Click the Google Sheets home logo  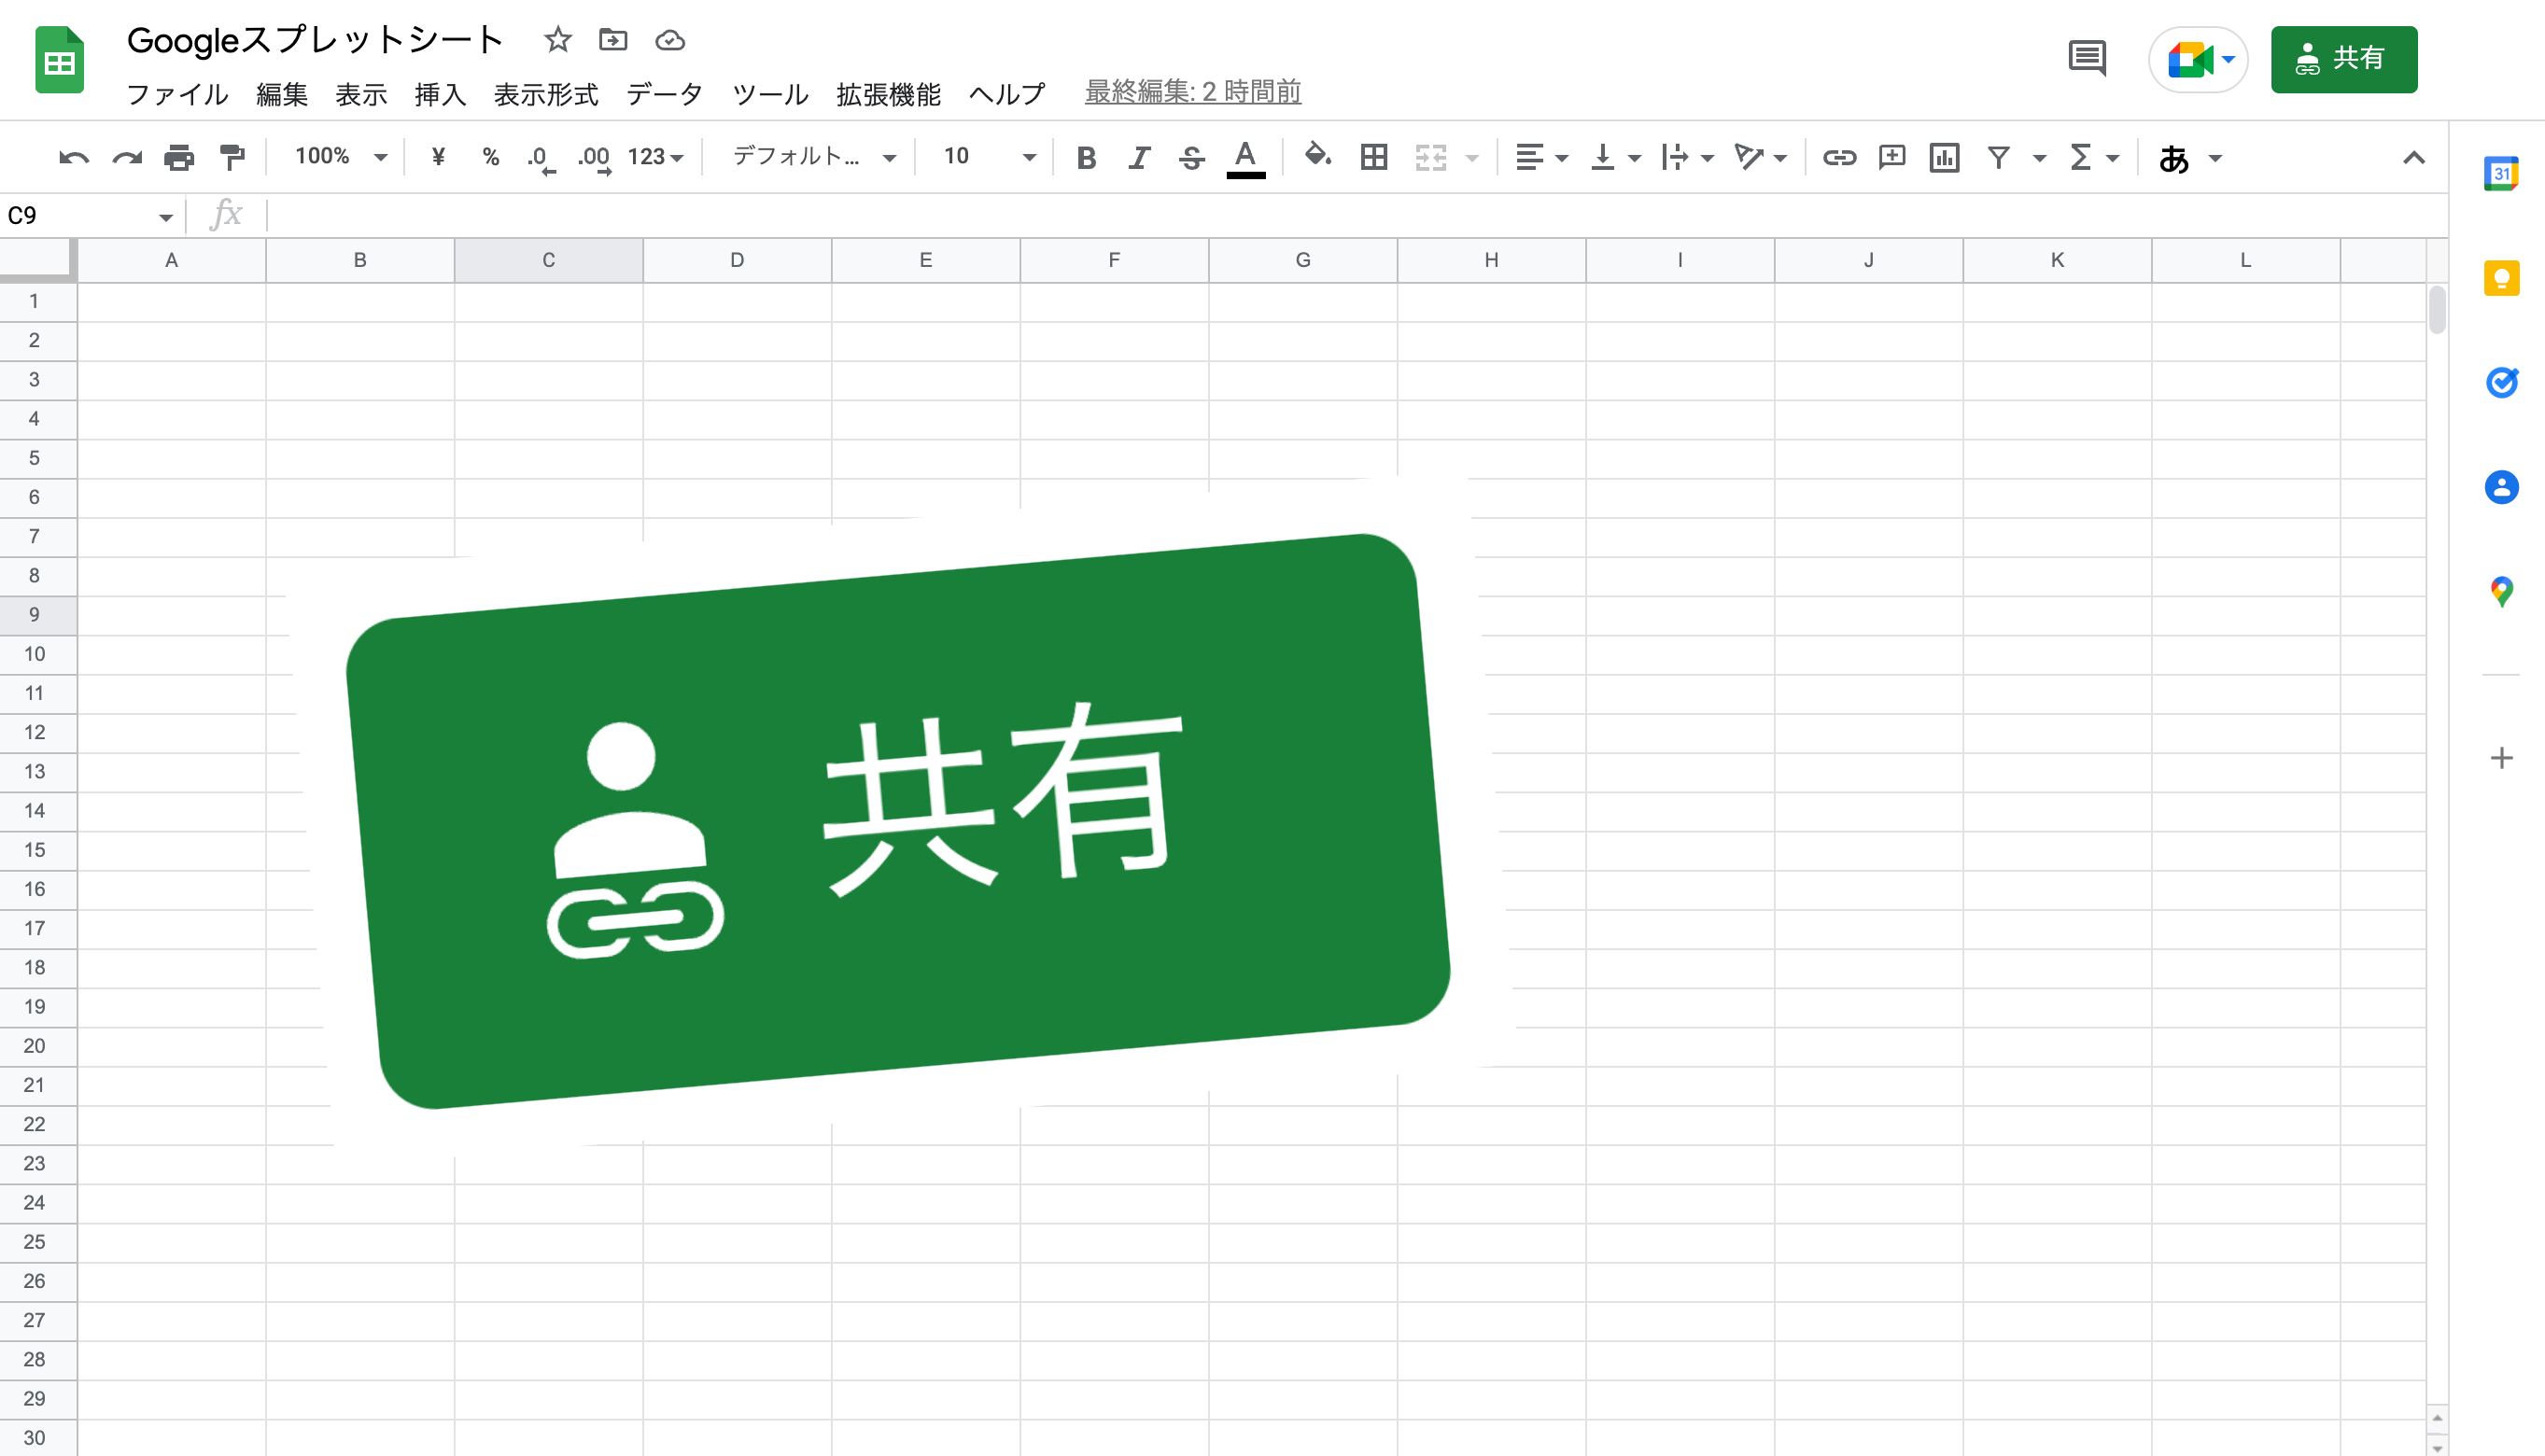[60, 59]
